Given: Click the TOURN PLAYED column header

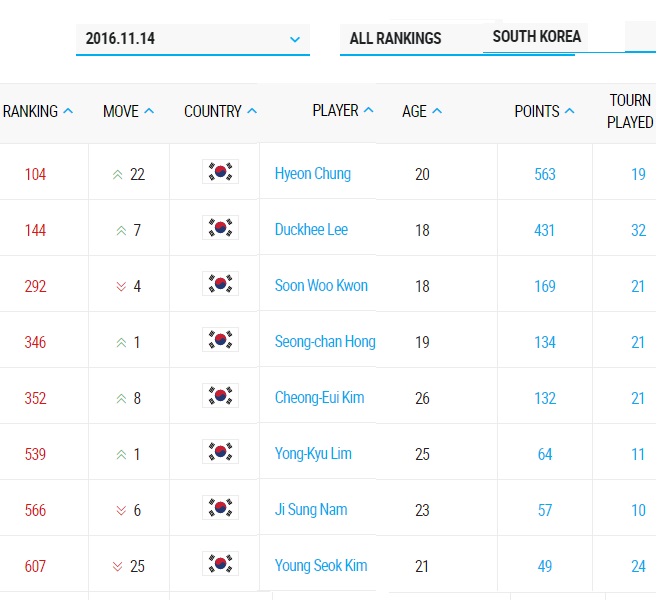Looking at the screenshot, I should 630,111.
